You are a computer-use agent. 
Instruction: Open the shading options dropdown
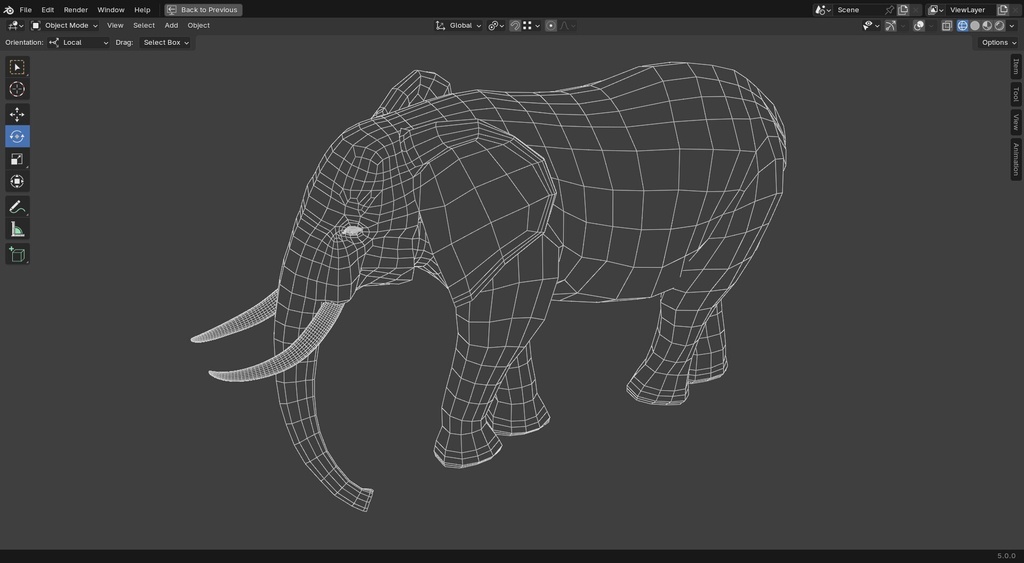tap(1013, 25)
